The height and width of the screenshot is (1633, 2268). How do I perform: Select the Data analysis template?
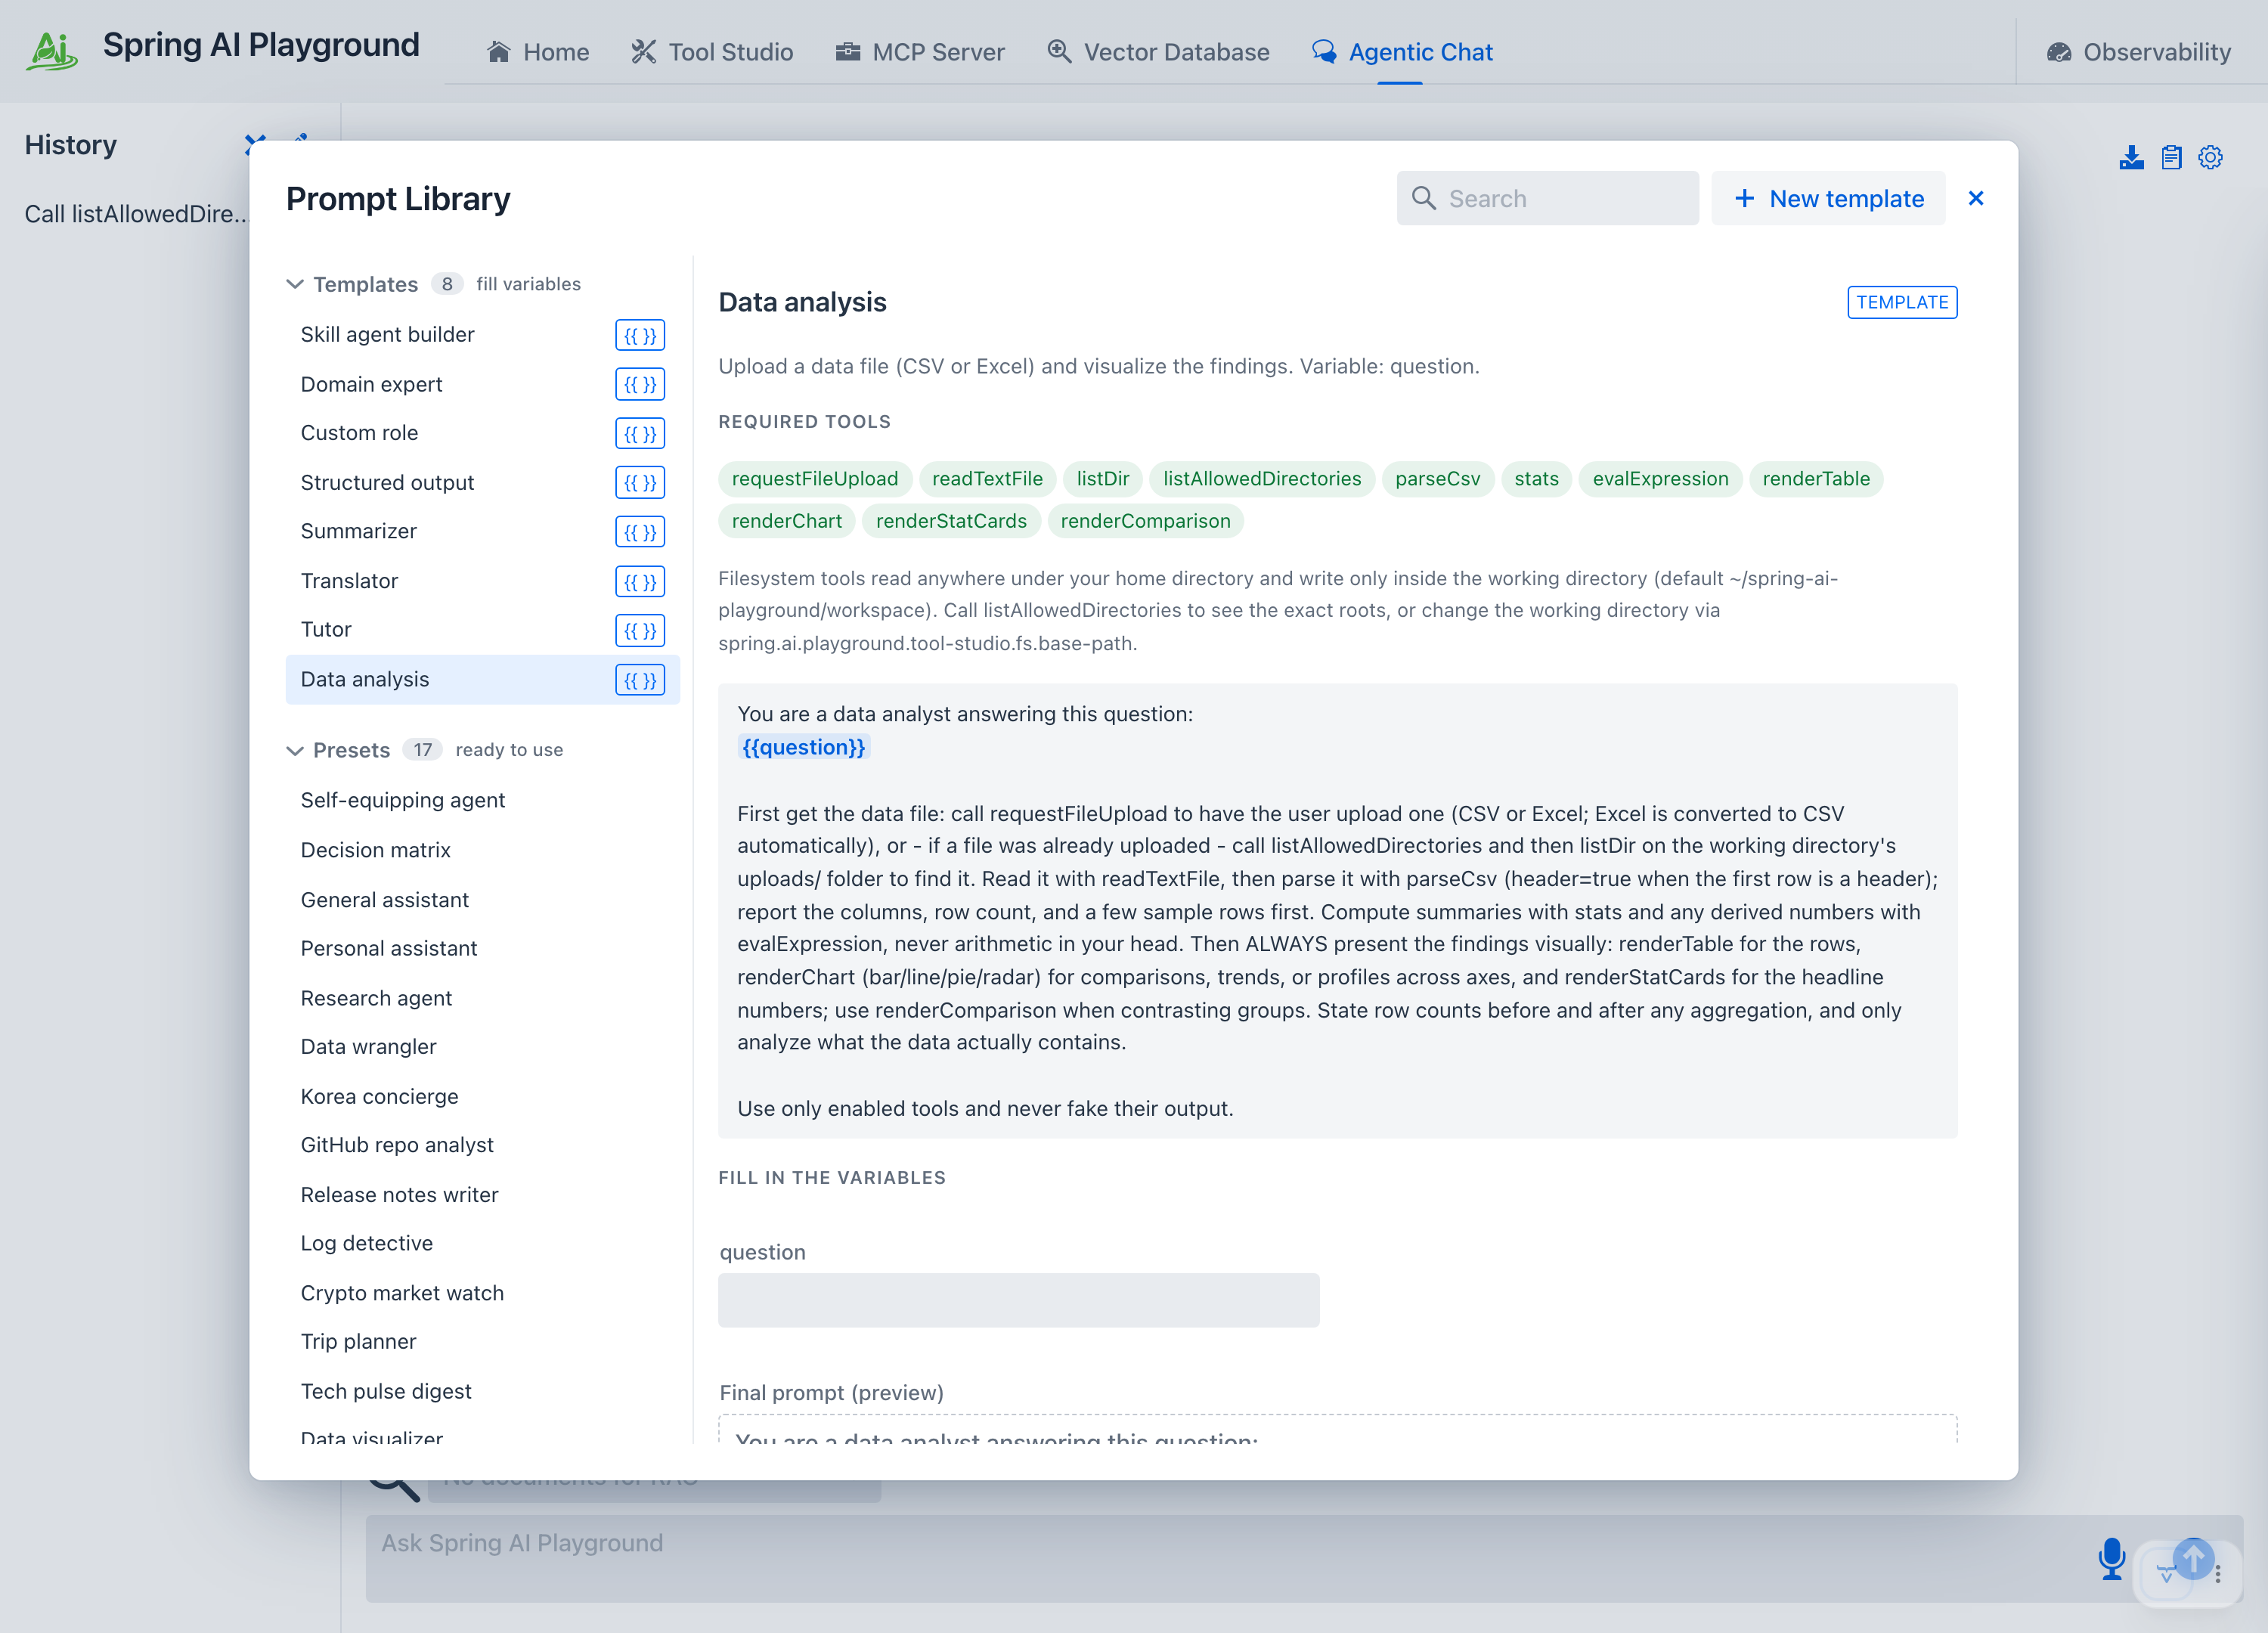coord(482,680)
